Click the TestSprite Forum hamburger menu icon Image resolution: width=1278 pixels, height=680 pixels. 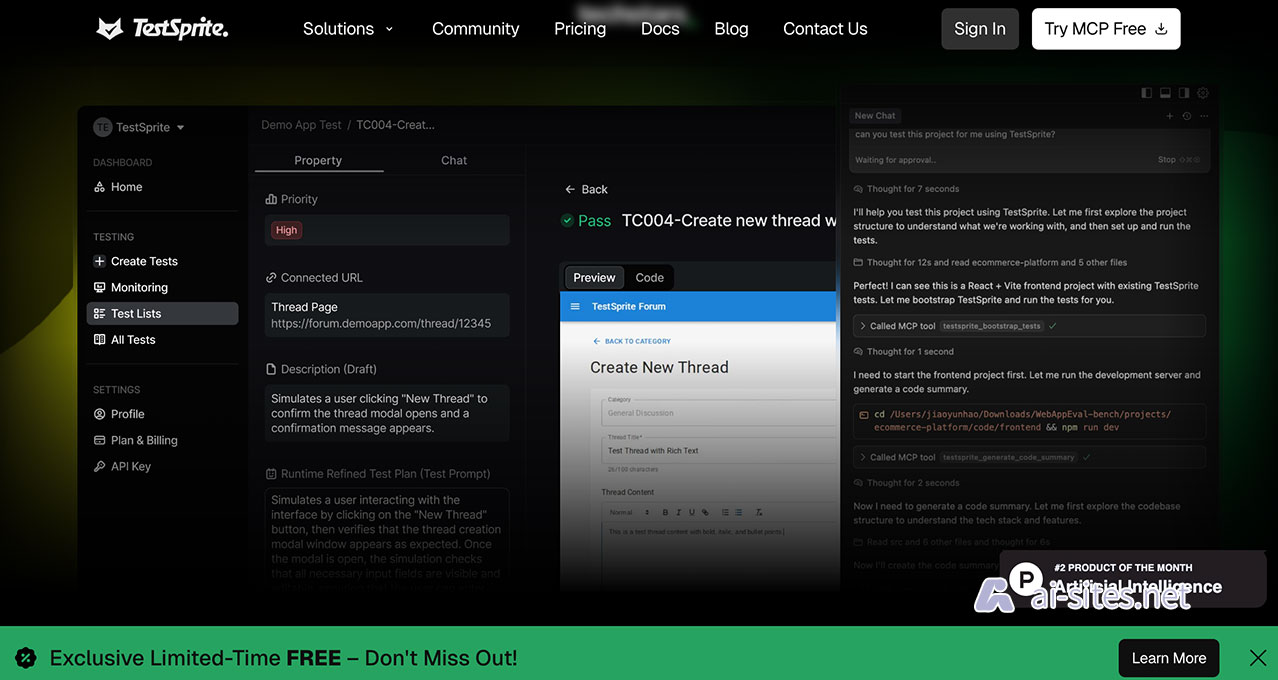(x=575, y=307)
